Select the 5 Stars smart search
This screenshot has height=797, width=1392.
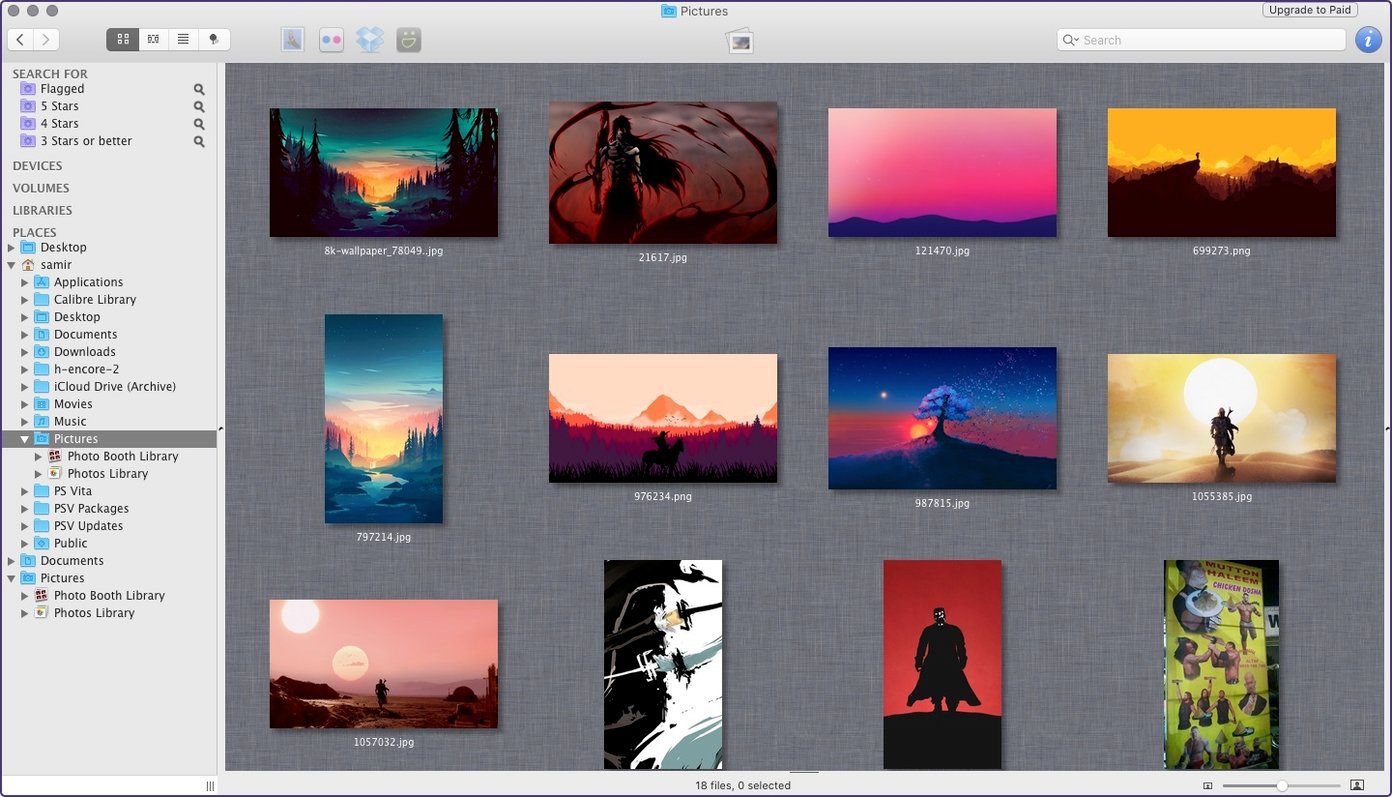(59, 106)
